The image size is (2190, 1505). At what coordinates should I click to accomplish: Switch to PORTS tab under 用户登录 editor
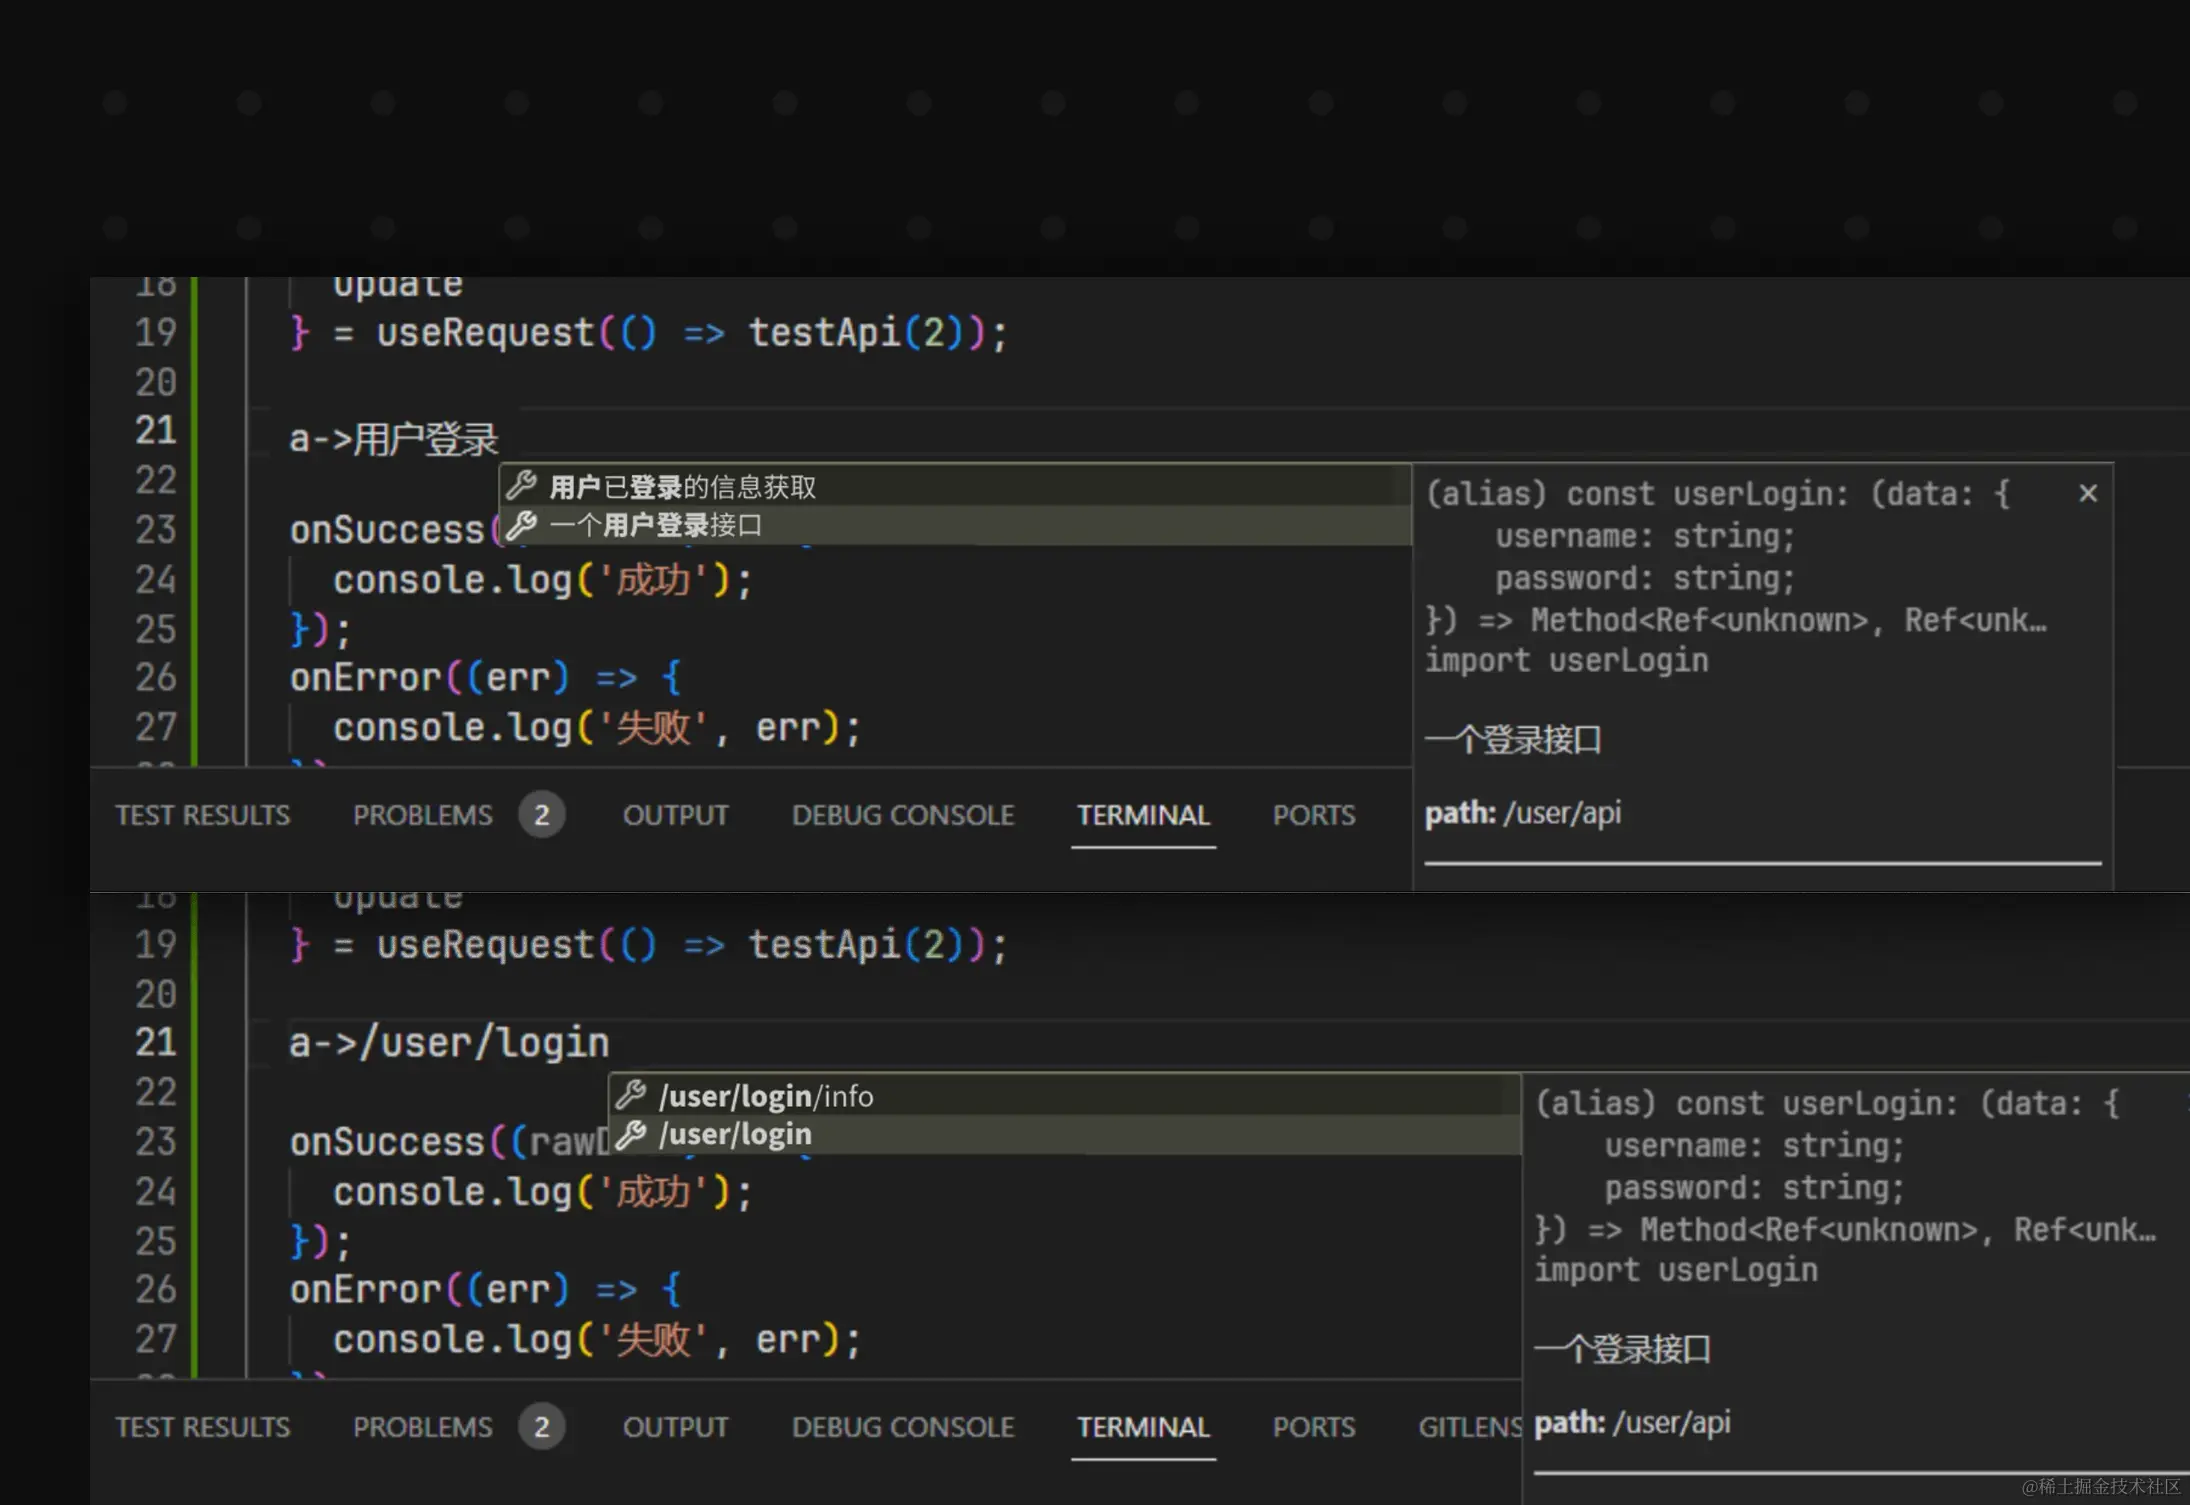pyautogui.click(x=1313, y=815)
